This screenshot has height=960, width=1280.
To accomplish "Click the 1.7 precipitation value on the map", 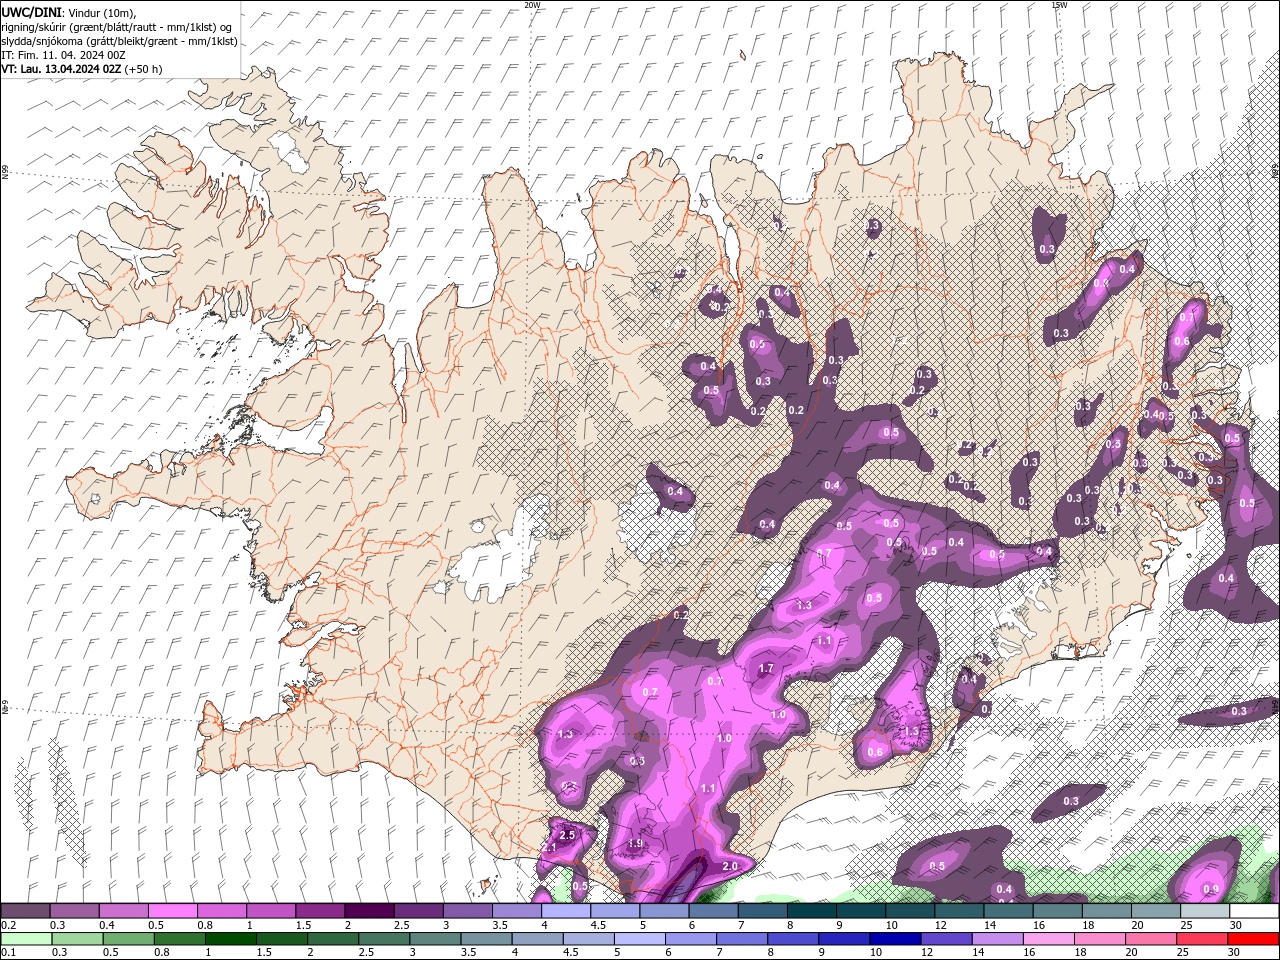I will (766, 668).
